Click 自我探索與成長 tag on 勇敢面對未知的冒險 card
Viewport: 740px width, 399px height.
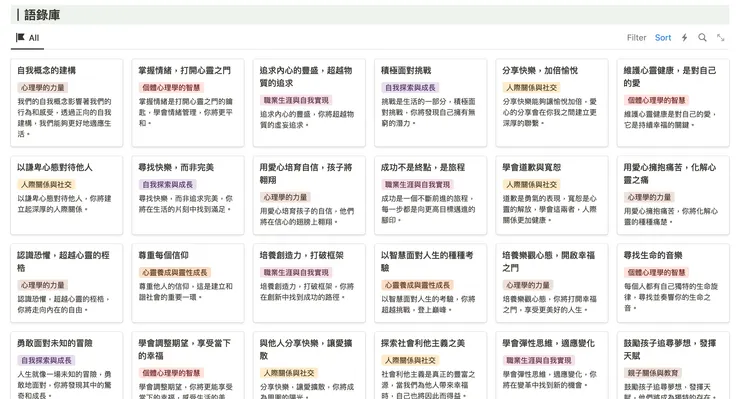pos(46,360)
